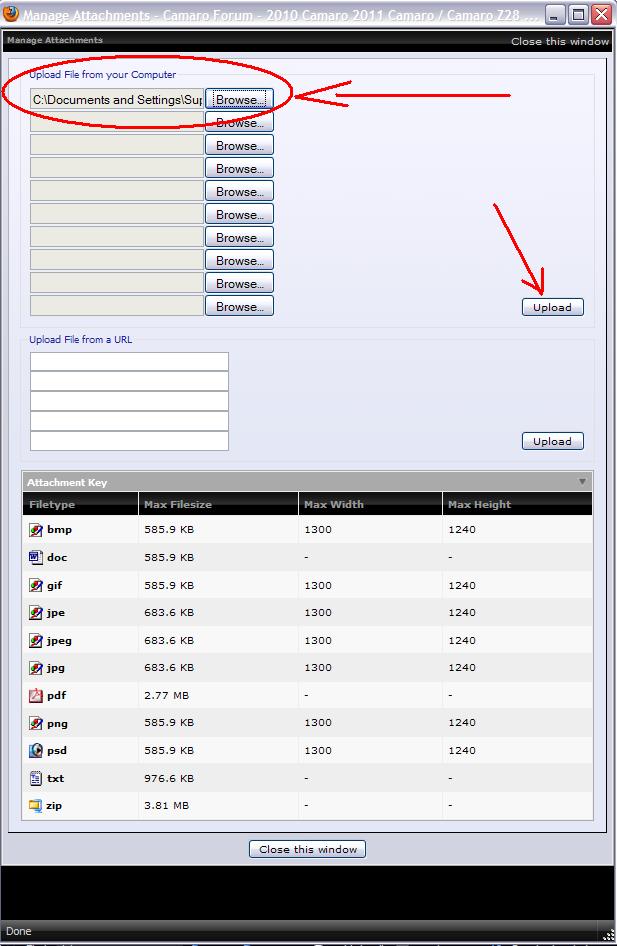The width and height of the screenshot is (617, 946).
Task: Click the zip filetype icon
Action: 36,805
